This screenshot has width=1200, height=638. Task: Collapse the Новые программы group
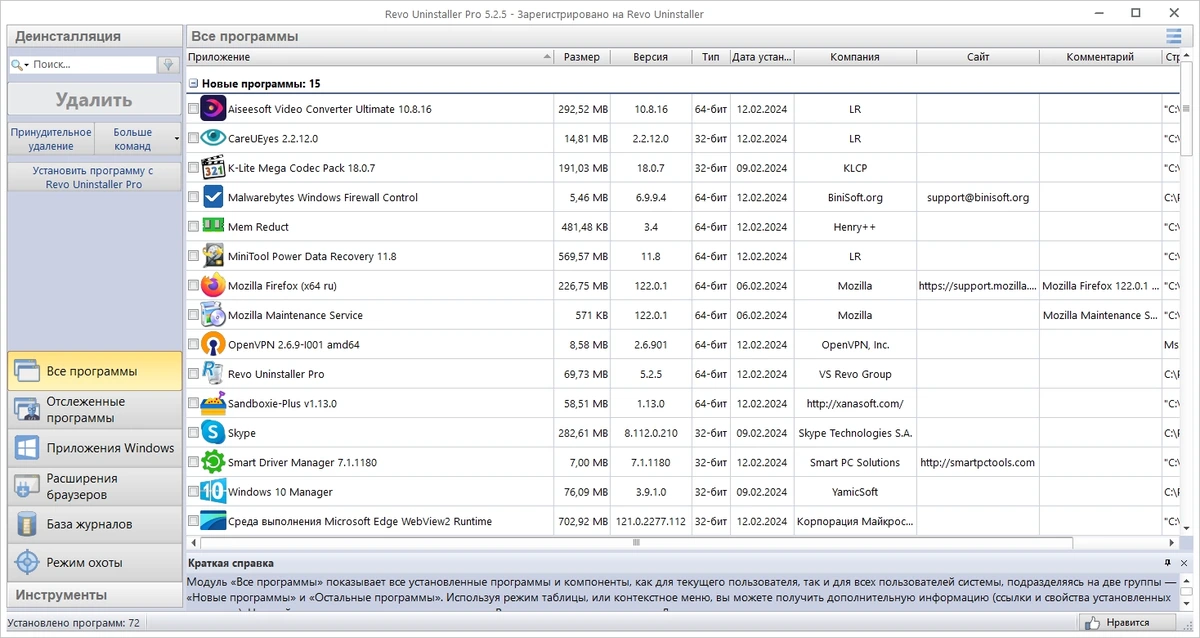[193, 84]
